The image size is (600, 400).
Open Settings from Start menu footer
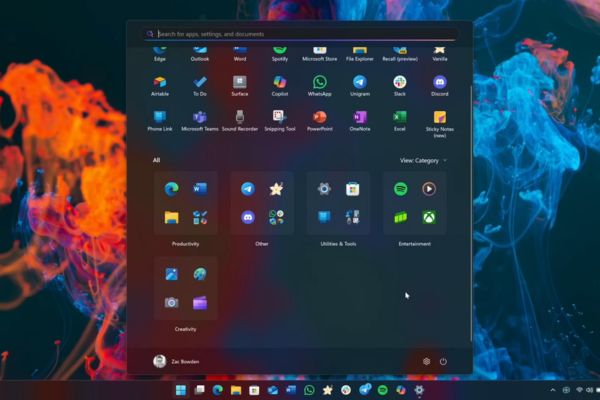tap(426, 361)
